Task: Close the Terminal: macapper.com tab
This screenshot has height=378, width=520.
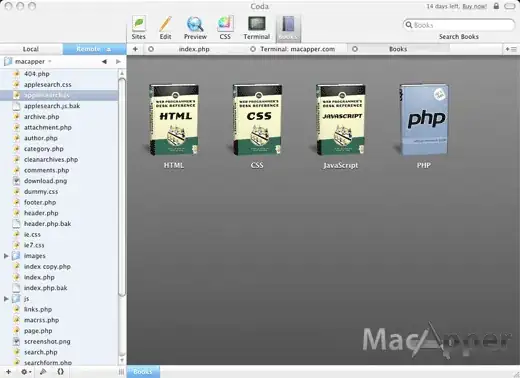Action: point(253,49)
